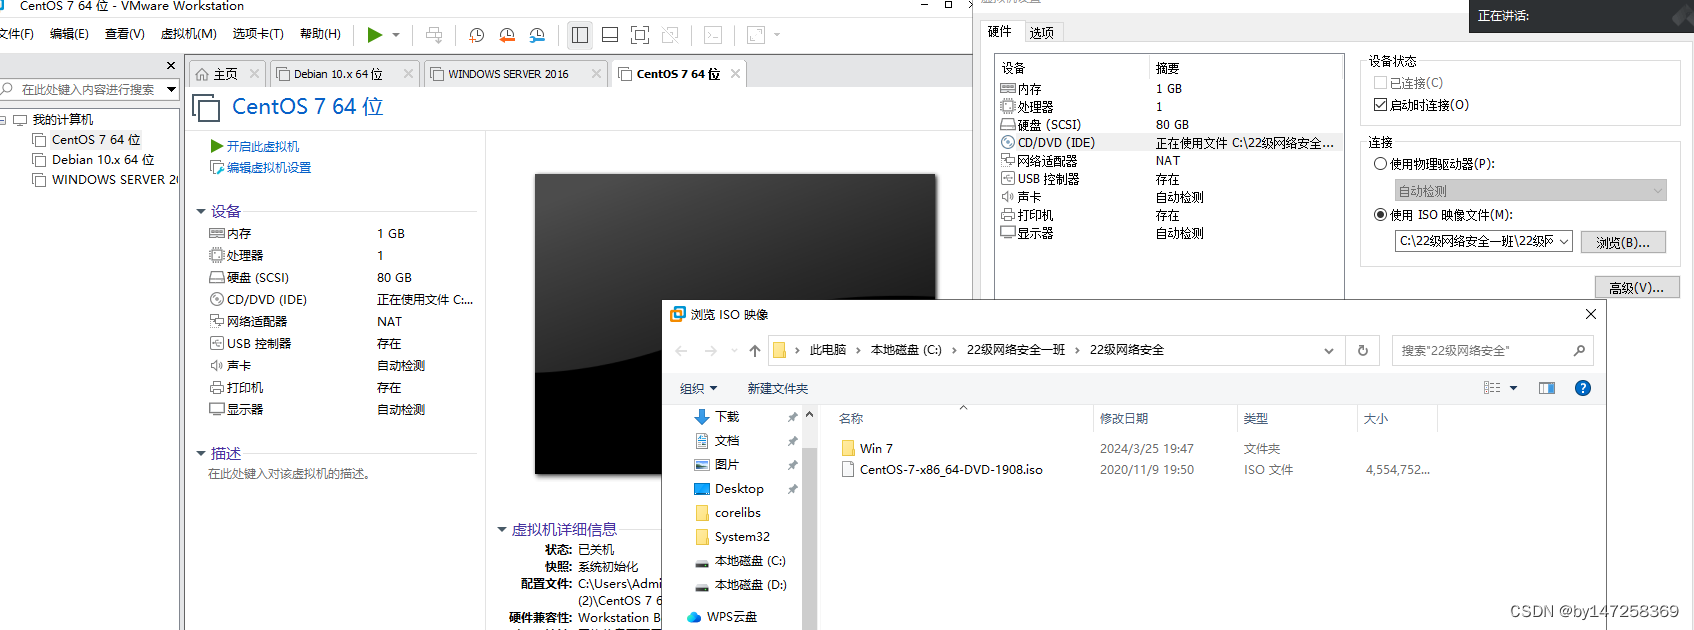Open the library search dropdown arrow
The height and width of the screenshot is (630, 1694).
coord(171,89)
